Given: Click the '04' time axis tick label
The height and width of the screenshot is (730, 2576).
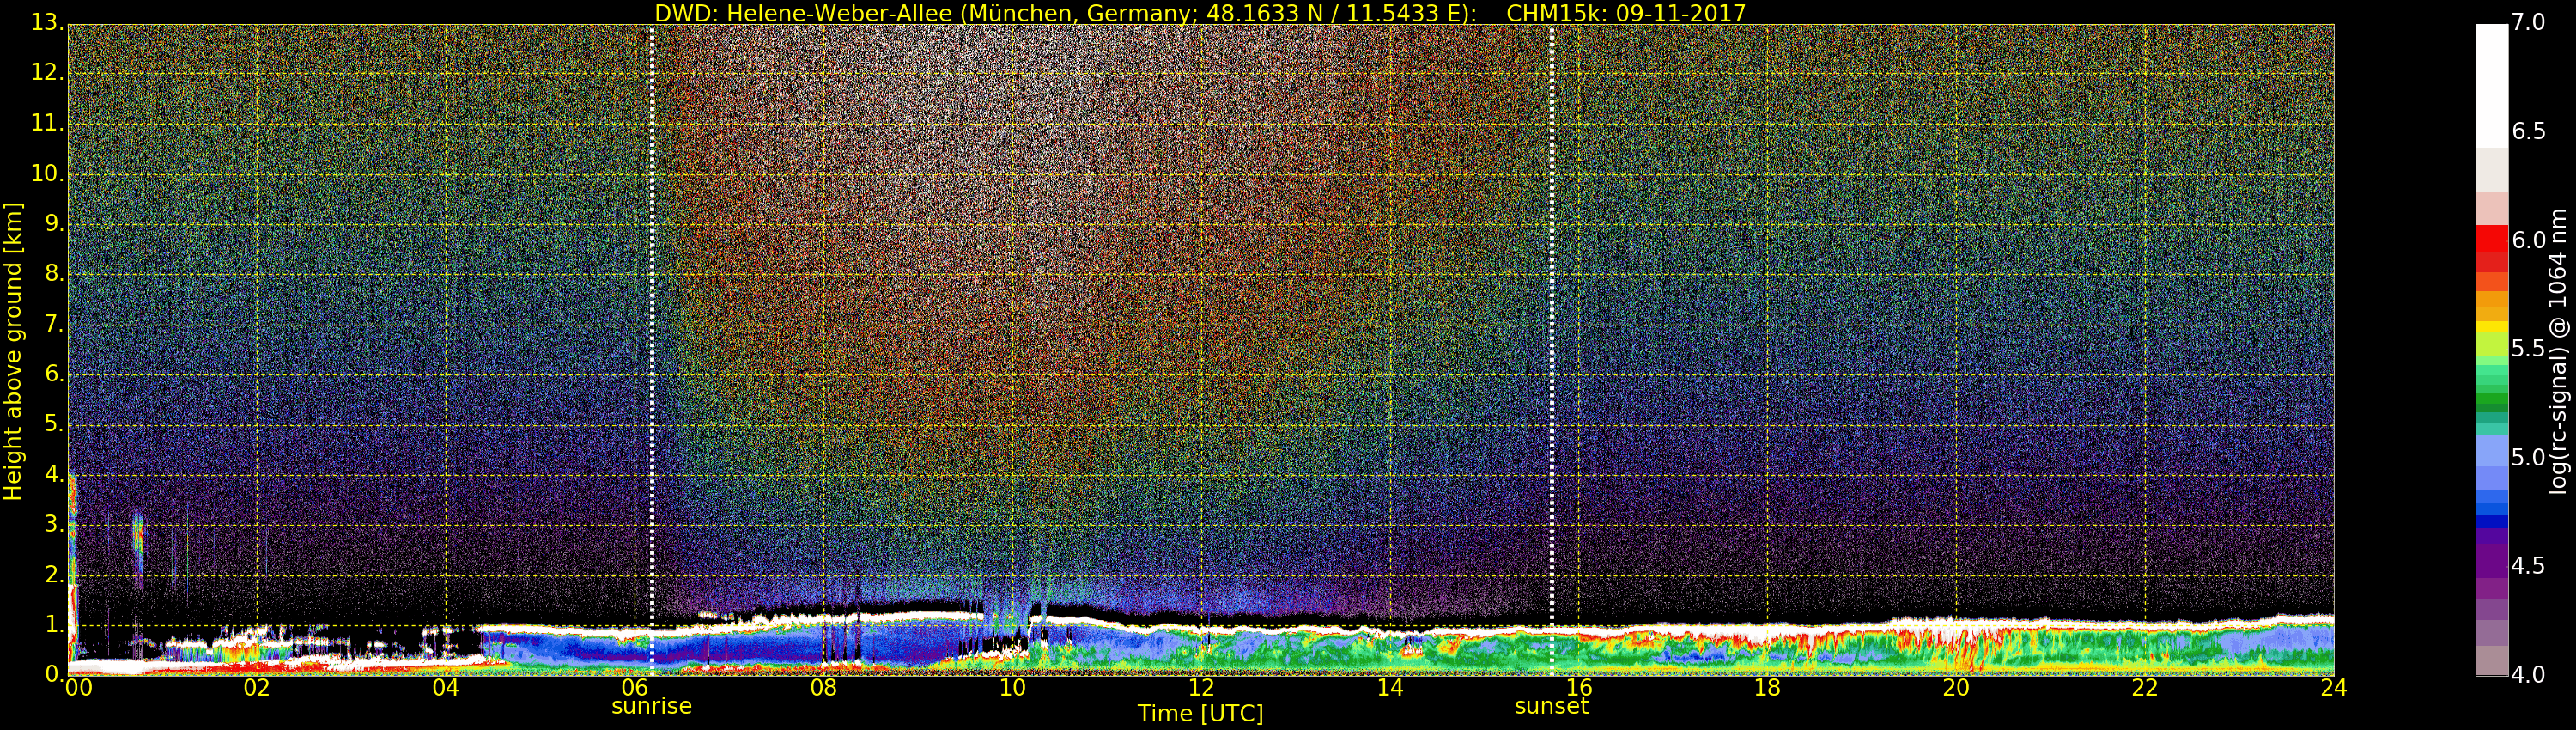Looking at the screenshot, I should 446,688.
